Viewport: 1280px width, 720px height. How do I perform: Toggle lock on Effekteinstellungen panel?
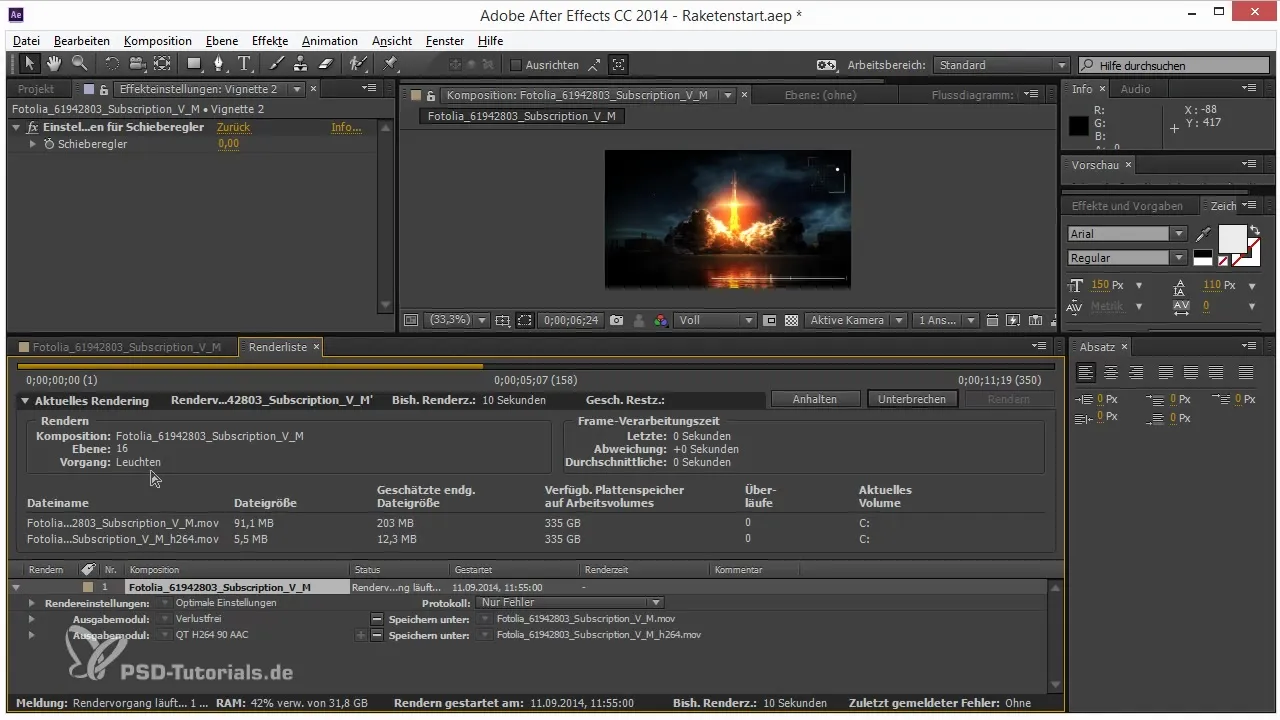[103, 89]
